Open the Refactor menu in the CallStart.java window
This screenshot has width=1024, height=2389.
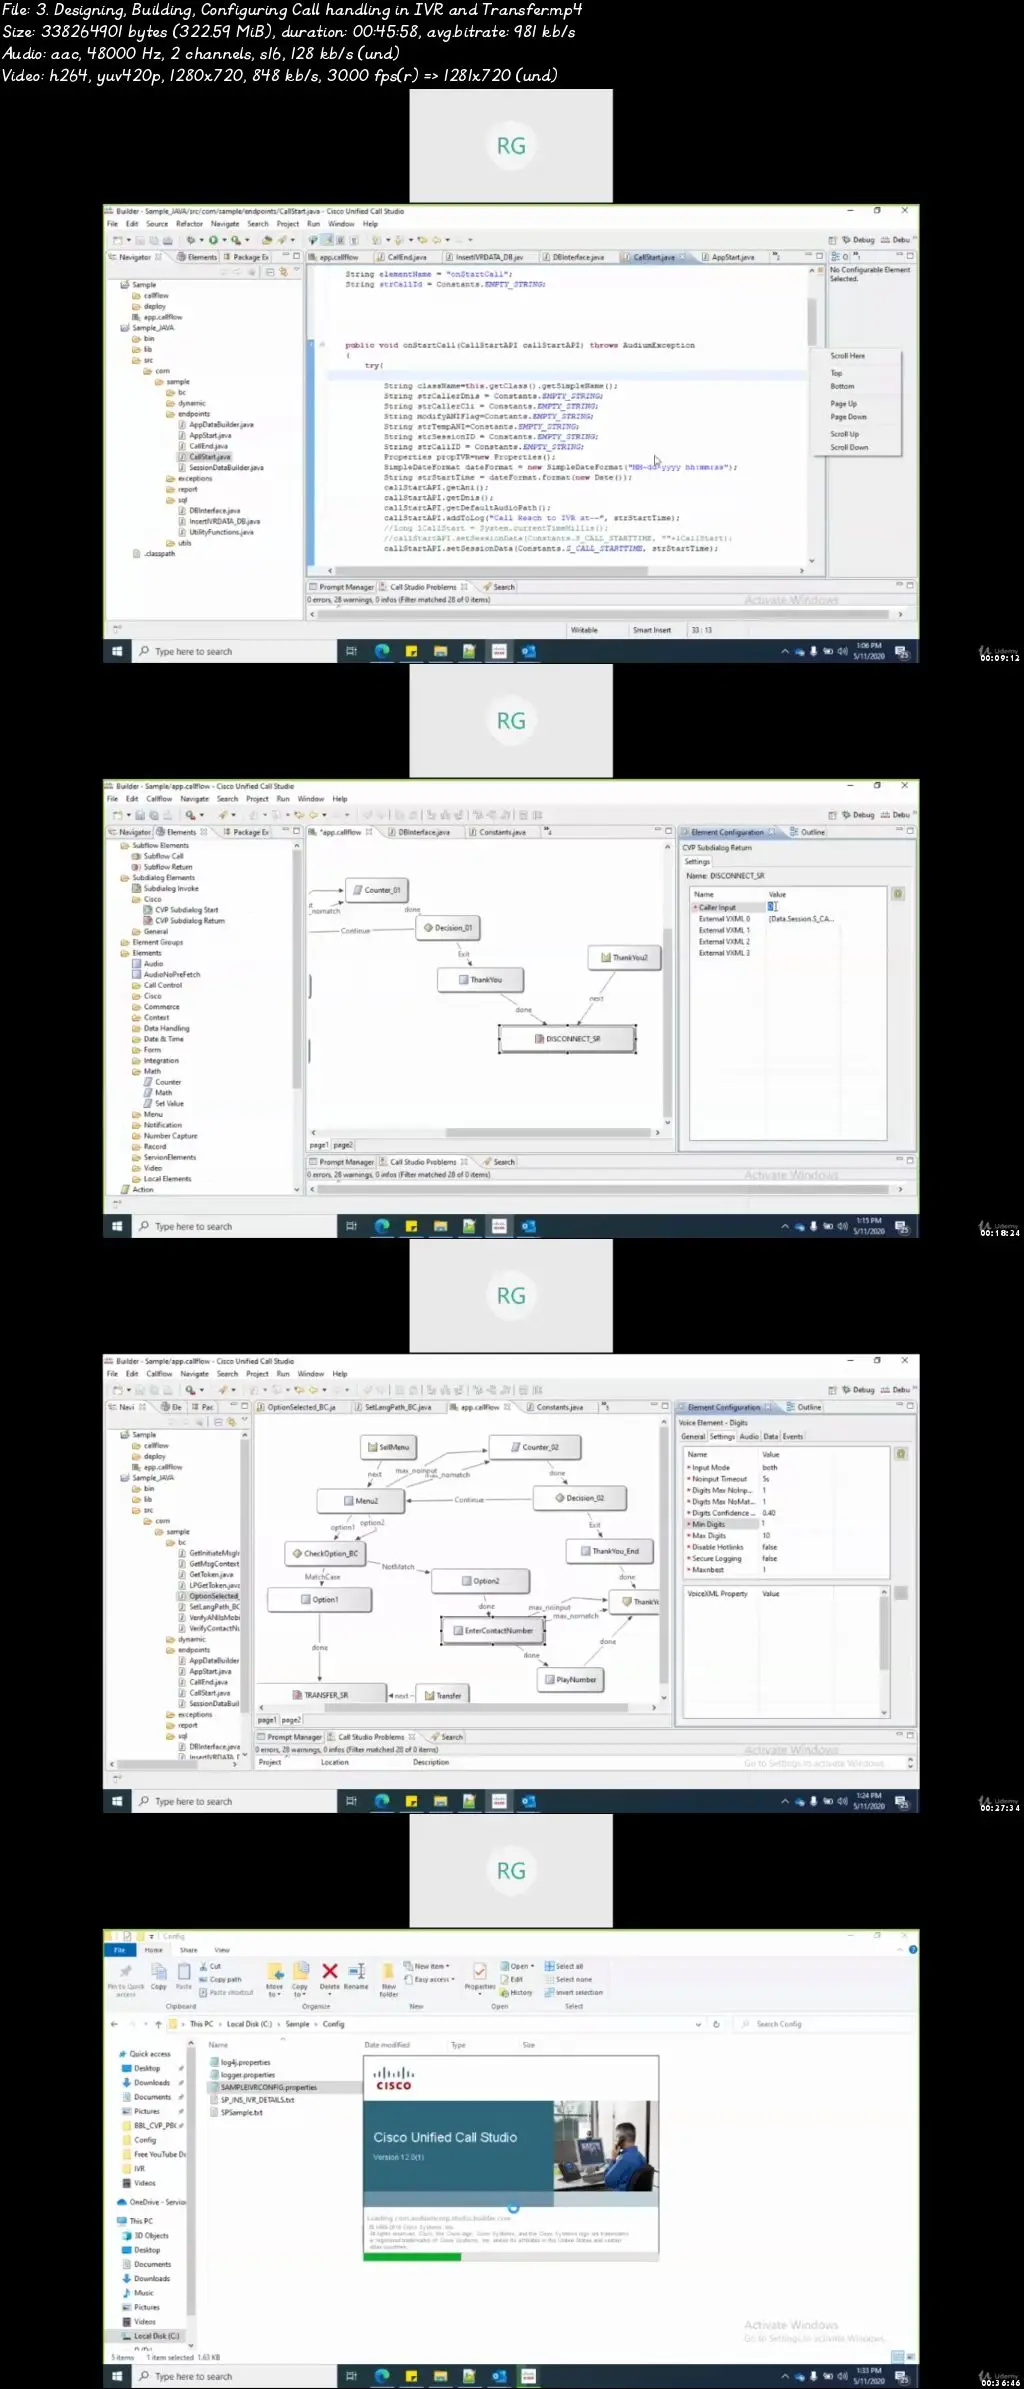(189, 224)
